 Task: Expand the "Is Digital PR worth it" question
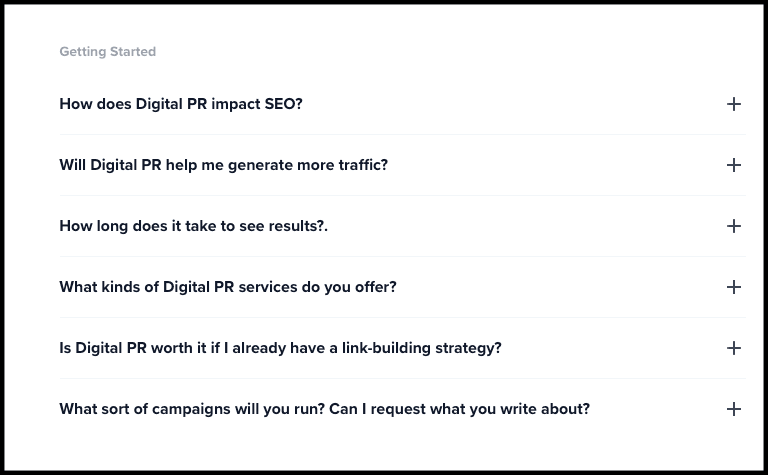pos(280,348)
